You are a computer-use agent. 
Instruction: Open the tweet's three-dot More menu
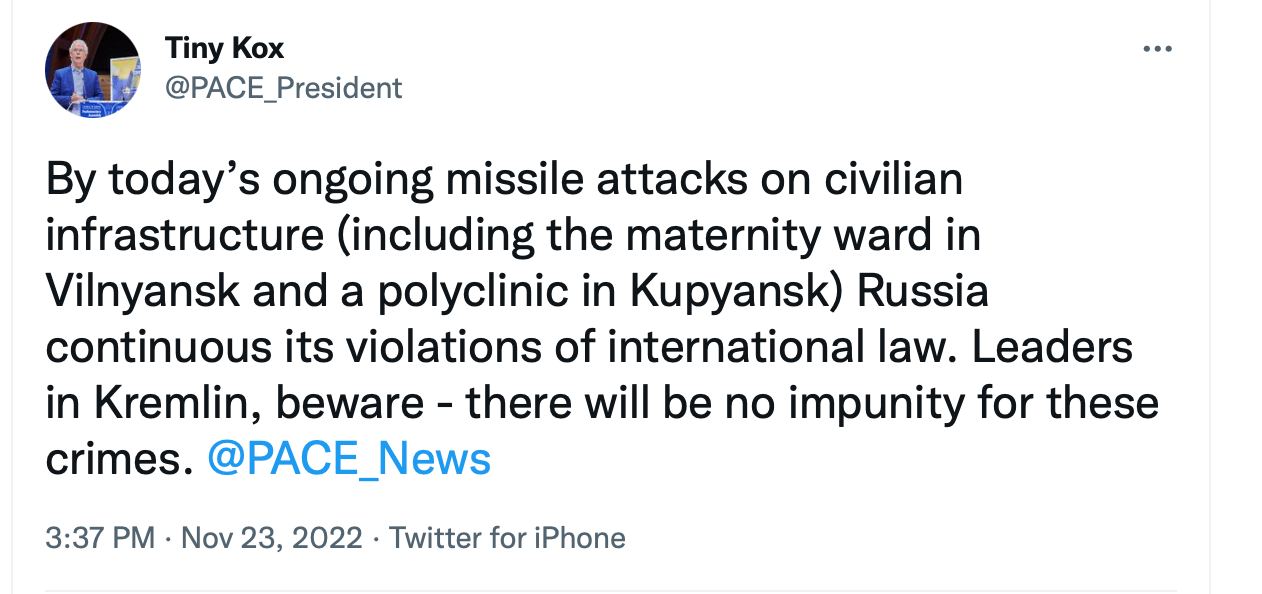(x=1157, y=48)
